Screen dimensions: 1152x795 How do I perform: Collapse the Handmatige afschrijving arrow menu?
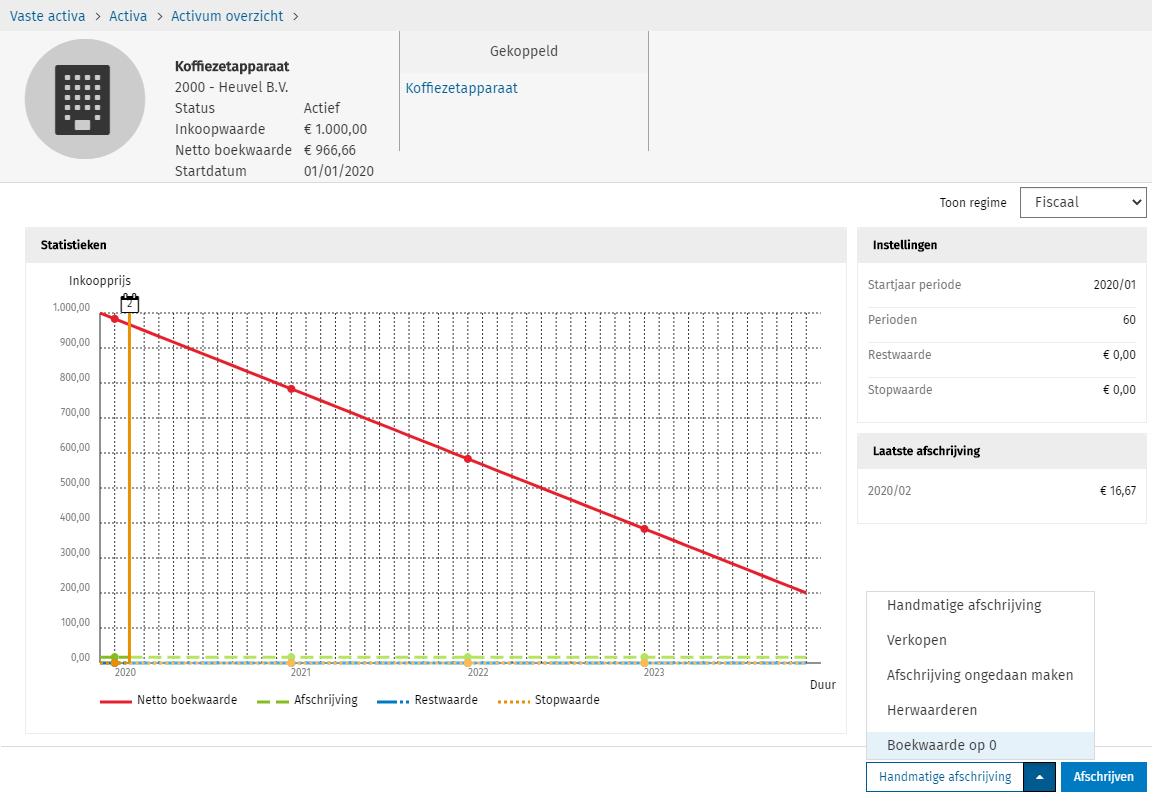click(x=1039, y=777)
